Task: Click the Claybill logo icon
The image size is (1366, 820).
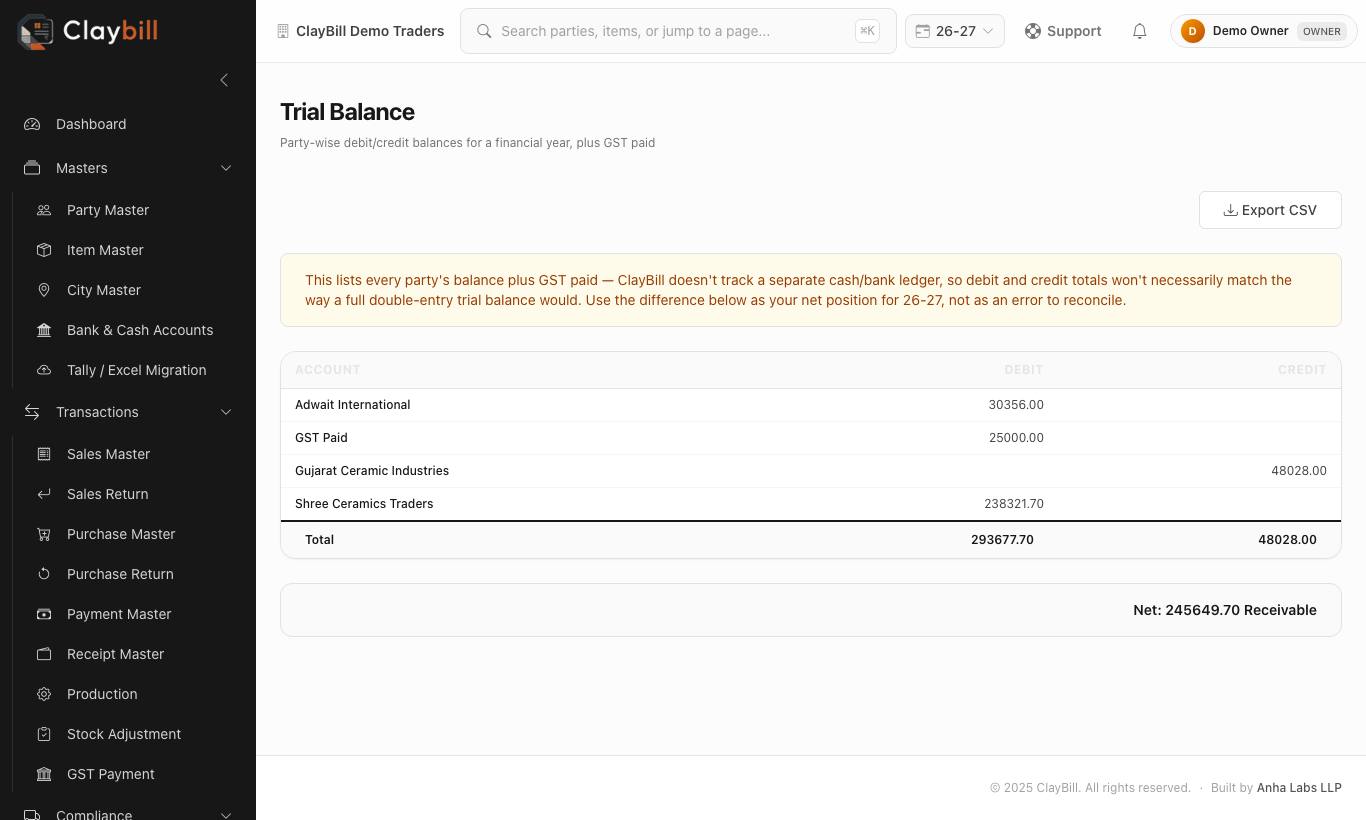Action: [36, 31]
